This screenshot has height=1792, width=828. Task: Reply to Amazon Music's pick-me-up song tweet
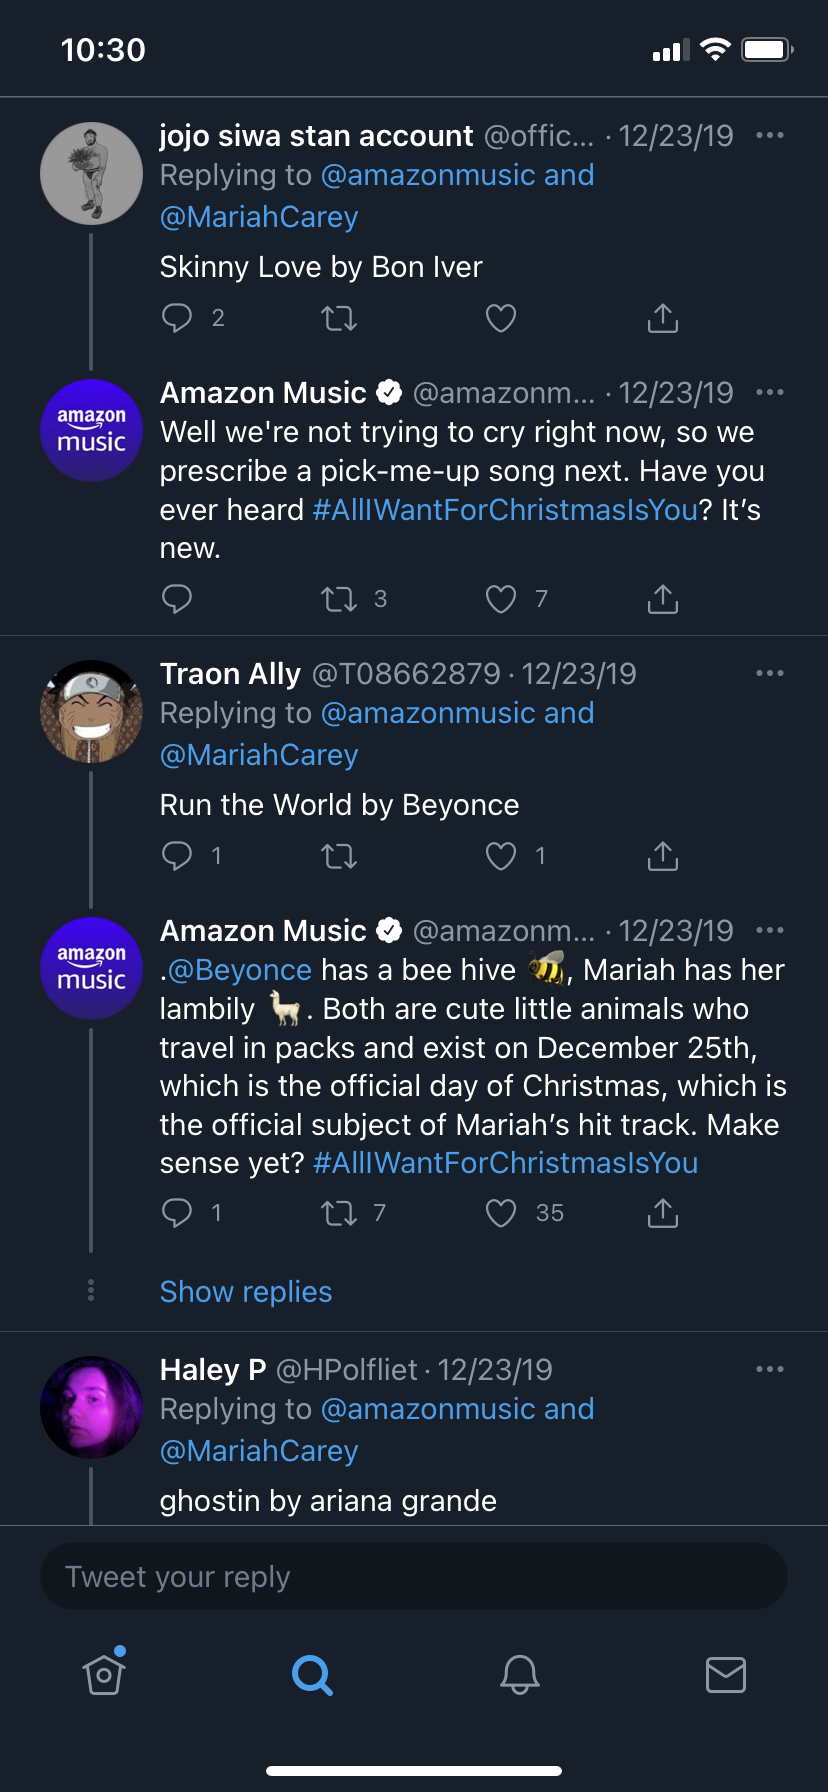[x=177, y=599]
